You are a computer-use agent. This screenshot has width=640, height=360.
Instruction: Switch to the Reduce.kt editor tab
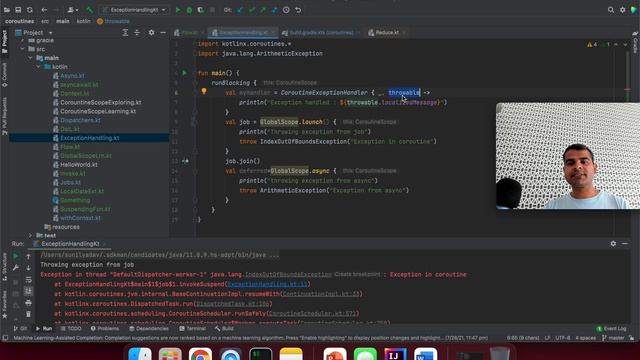coord(387,33)
